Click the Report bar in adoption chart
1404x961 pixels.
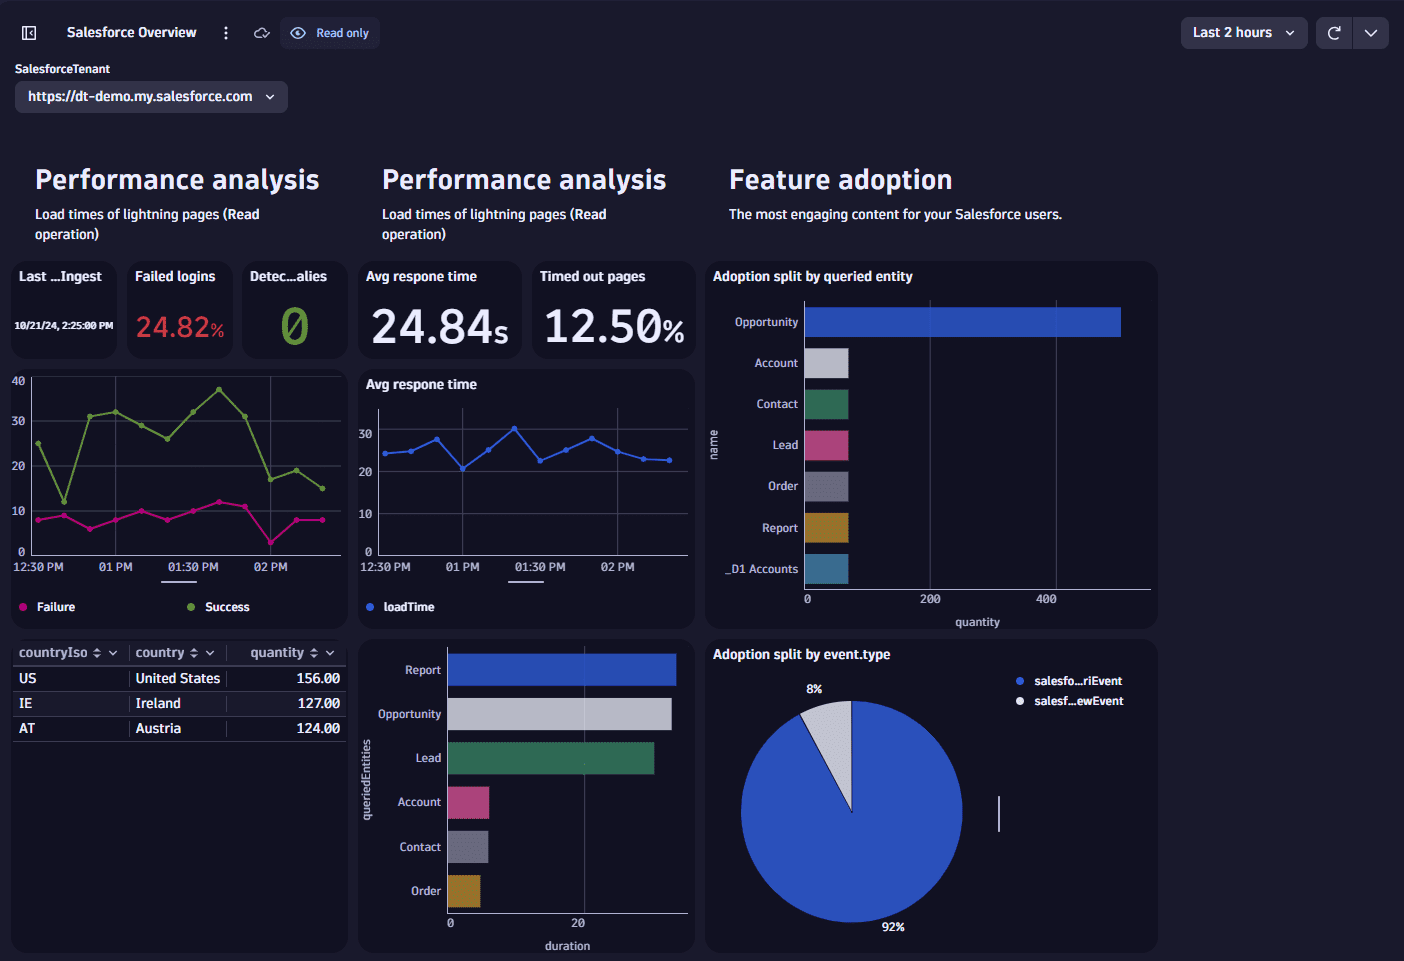826,528
